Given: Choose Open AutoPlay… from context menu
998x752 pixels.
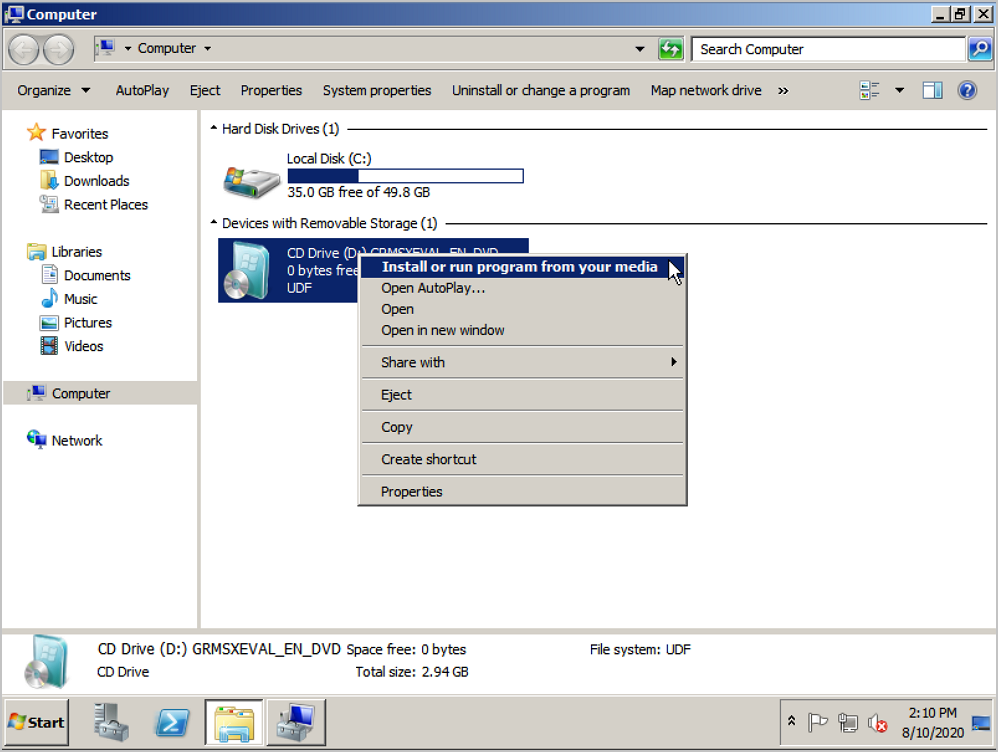Looking at the screenshot, I should coord(523,288).
